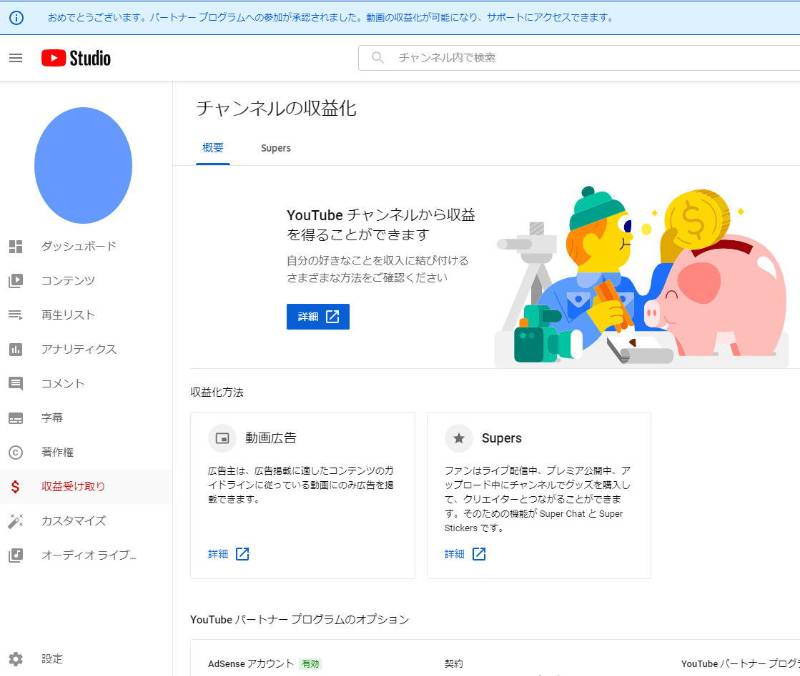Click the Settings gear icon
Image resolution: width=800 pixels, height=676 pixels.
coord(16,659)
